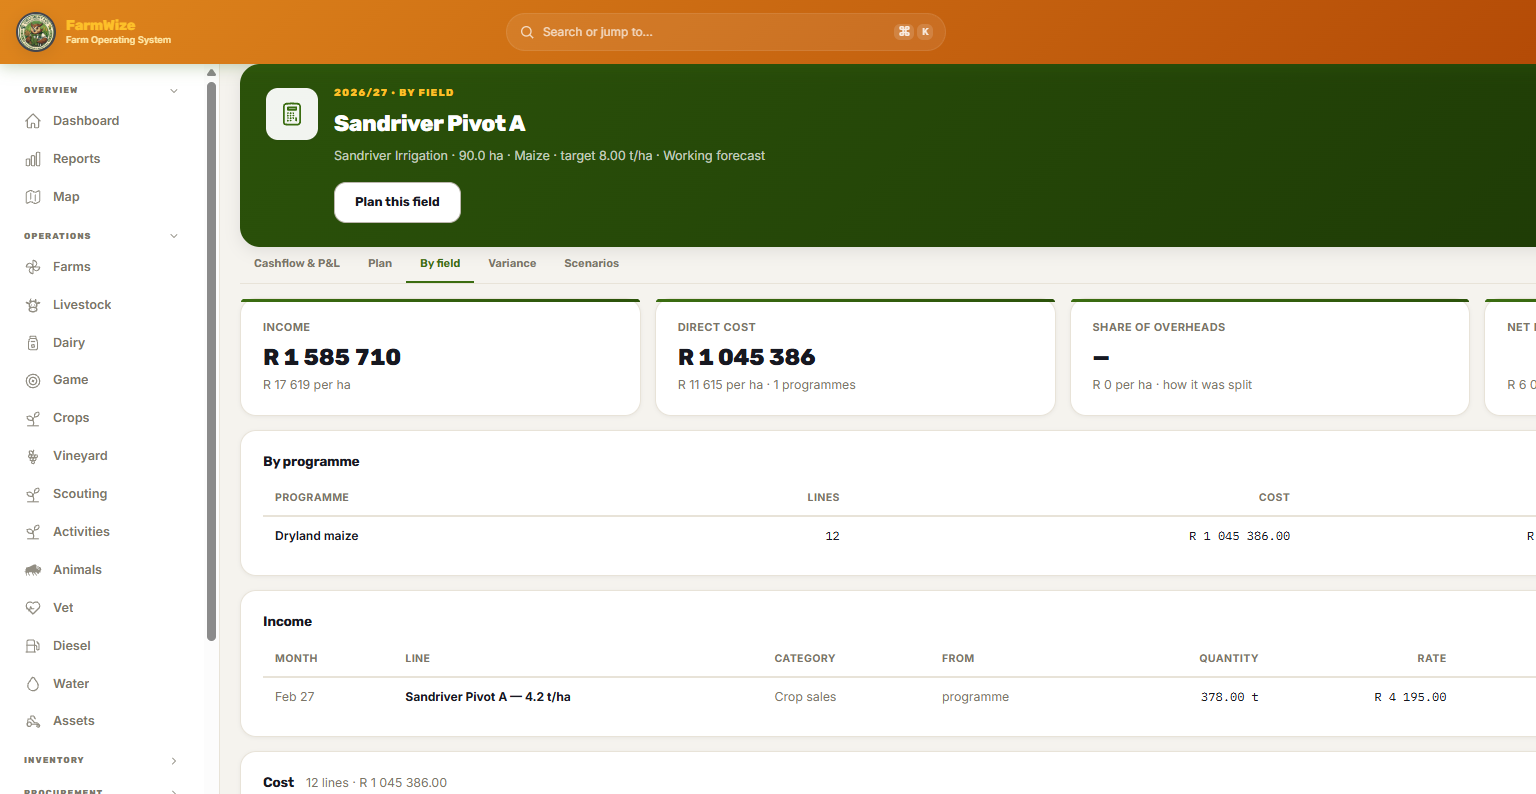Click the Crops sprout icon
The height and width of the screenshot is (794, 1536).
pyautogui.click(x=33, y=418)
